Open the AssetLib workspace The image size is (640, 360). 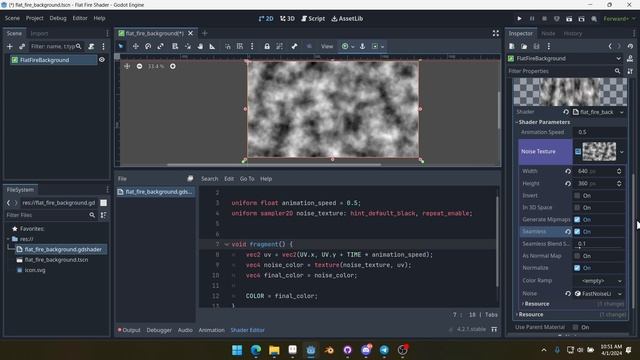point(347,18)
